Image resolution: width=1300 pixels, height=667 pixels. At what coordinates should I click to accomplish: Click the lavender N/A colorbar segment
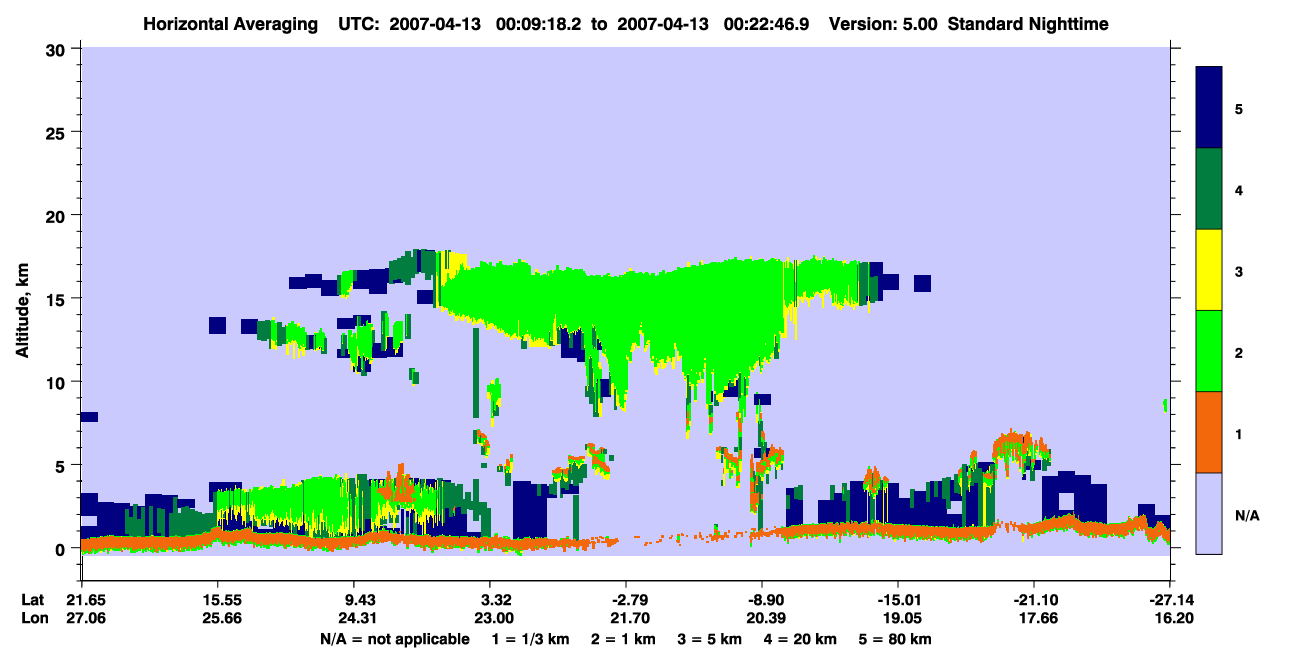(x=1210, y=512)
